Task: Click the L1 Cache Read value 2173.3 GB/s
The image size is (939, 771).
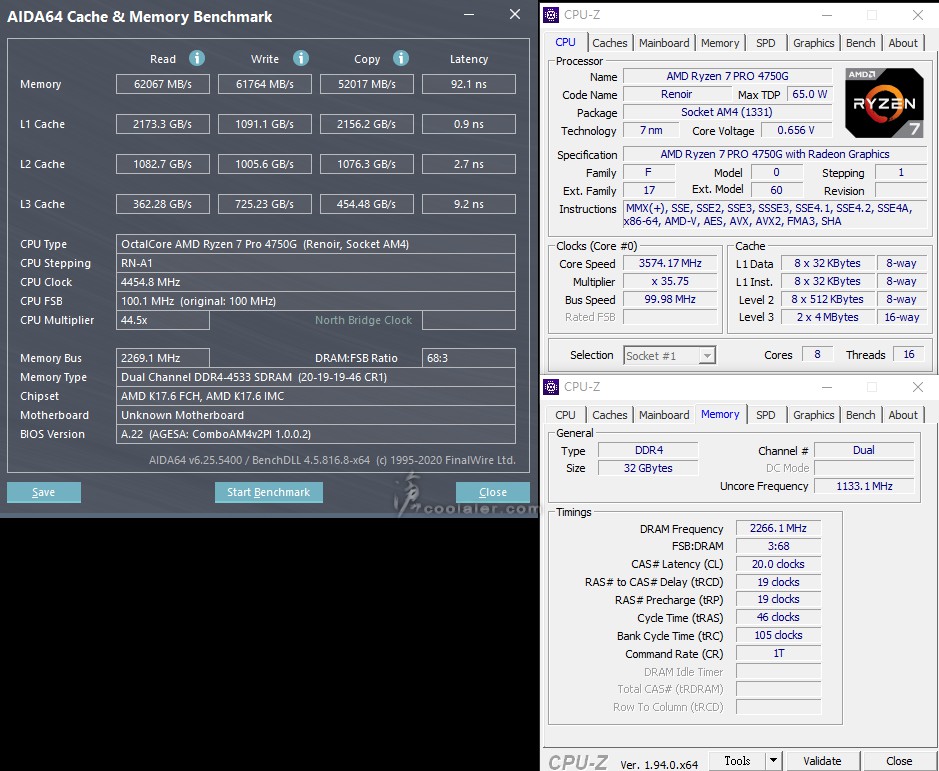Action: click(163, 125)
